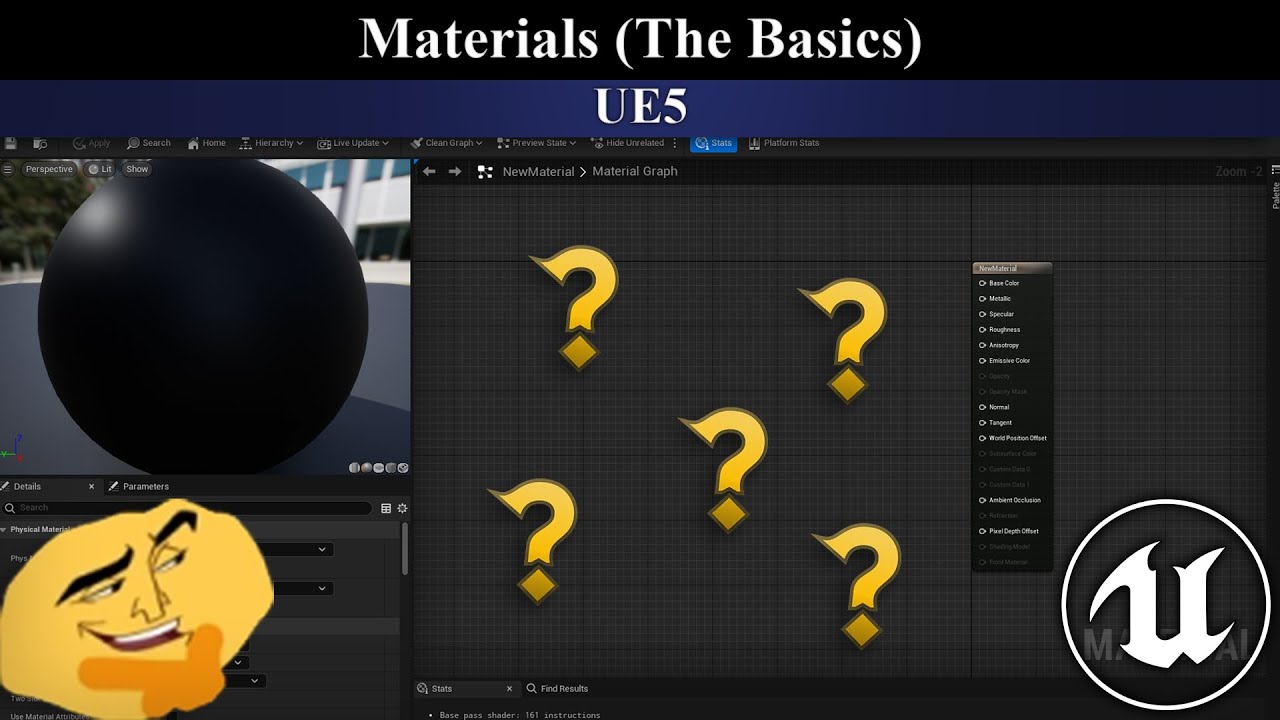Click the Material Graph breadcrumb
Screen dimensions: 1280x720
[x=635, y=171]
